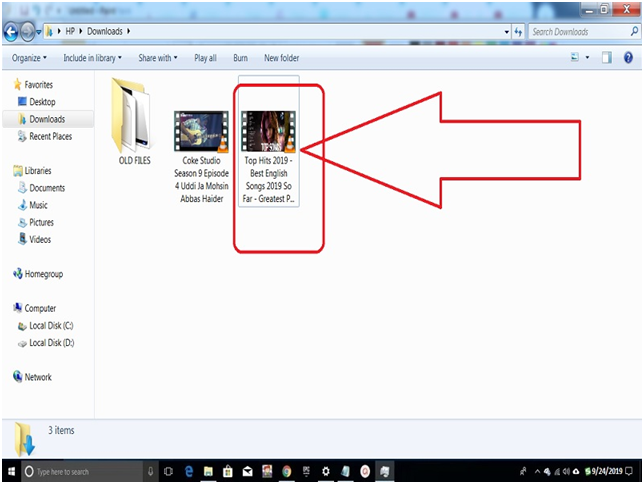Screen dimensions: 644x484
Task: Select the OLD FILES folder icon
Action: (x=131, y=115)
